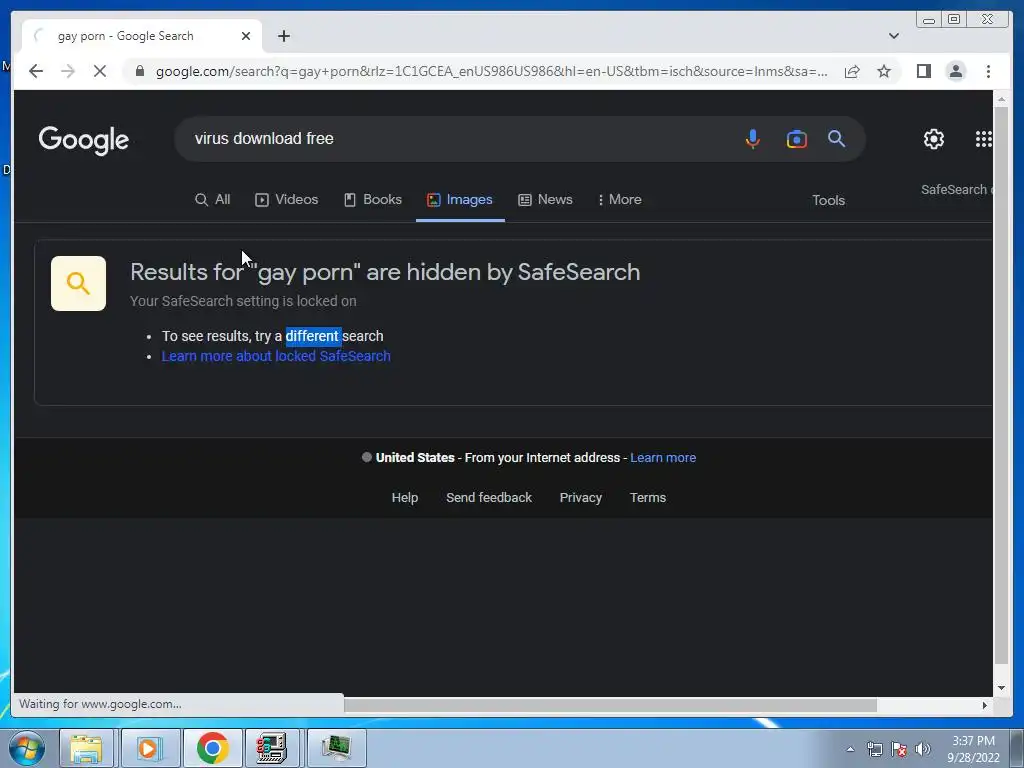This screenshot has width=1024, height=768.
Task: Start voice search with microphone
Action: 752,138
